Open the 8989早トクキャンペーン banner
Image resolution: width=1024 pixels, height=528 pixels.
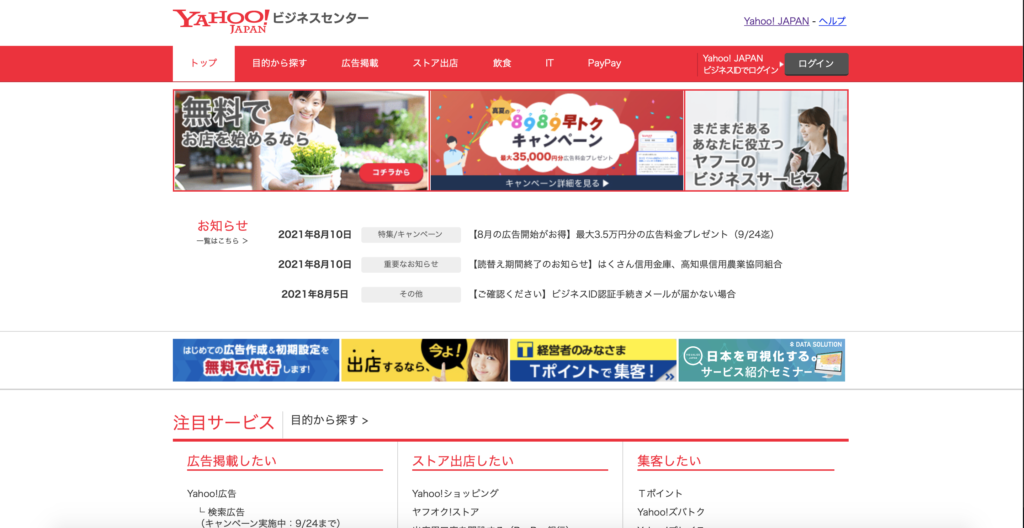pos(557,133)
